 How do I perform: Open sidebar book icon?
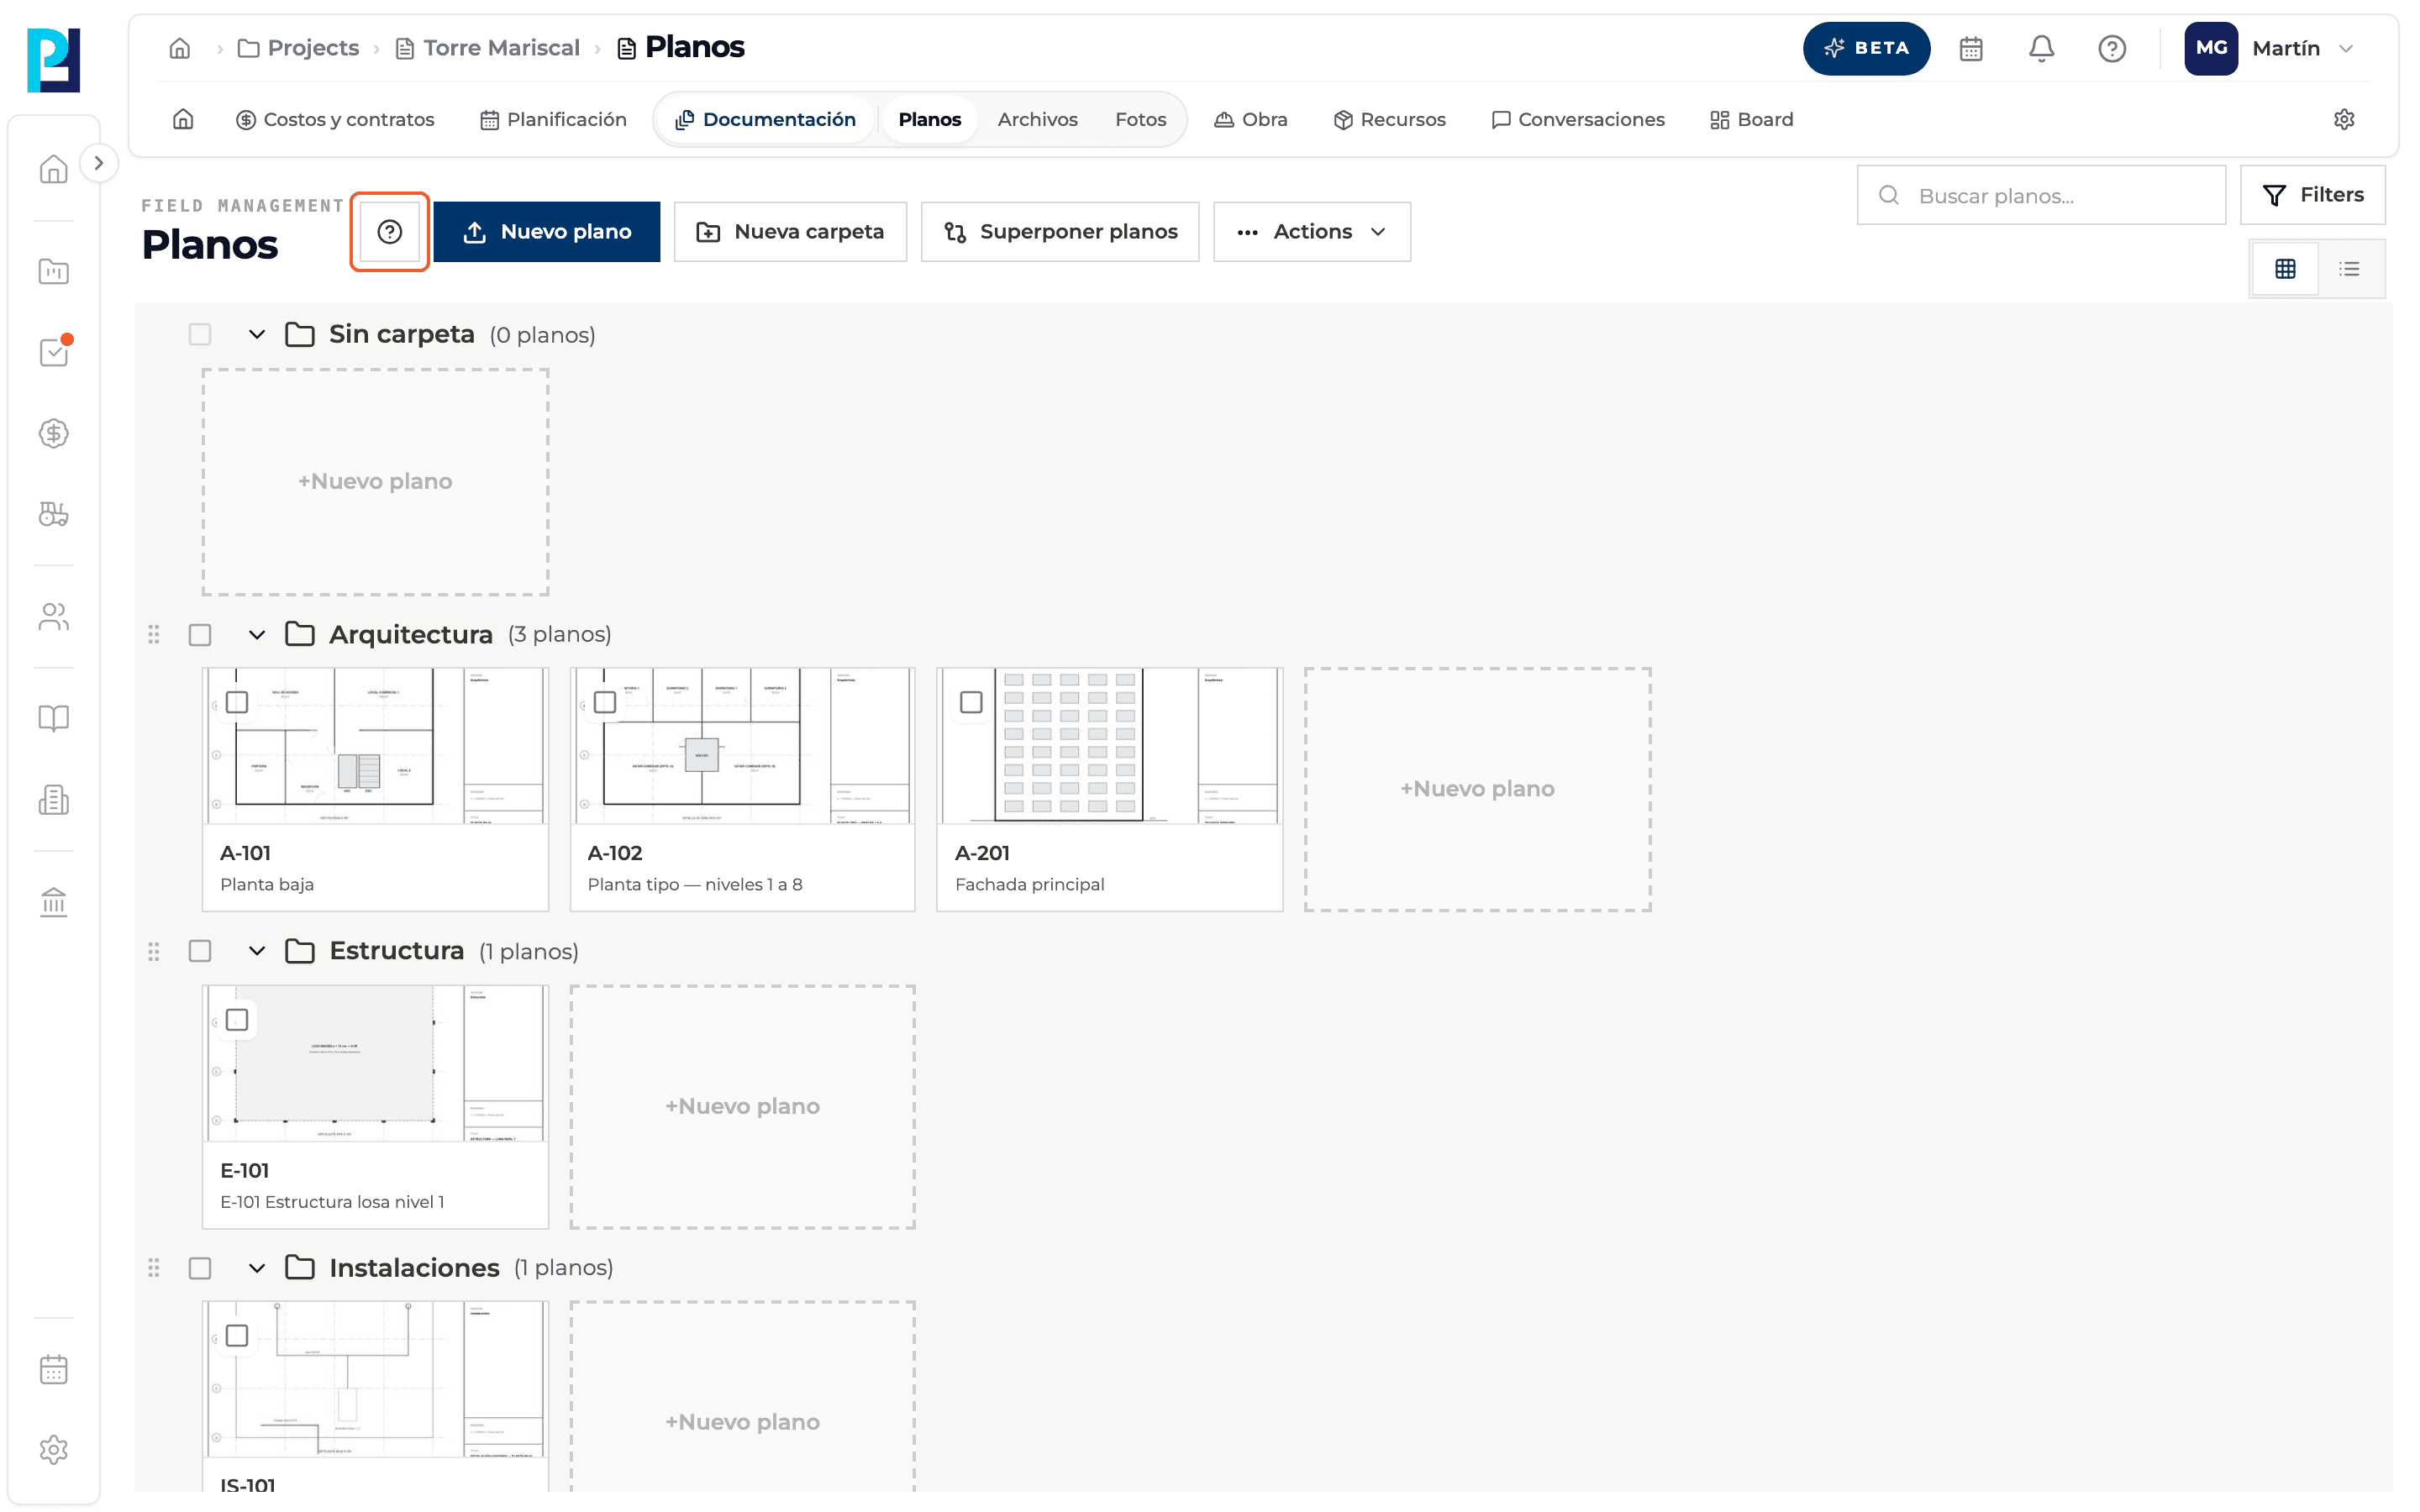[54, 718]
